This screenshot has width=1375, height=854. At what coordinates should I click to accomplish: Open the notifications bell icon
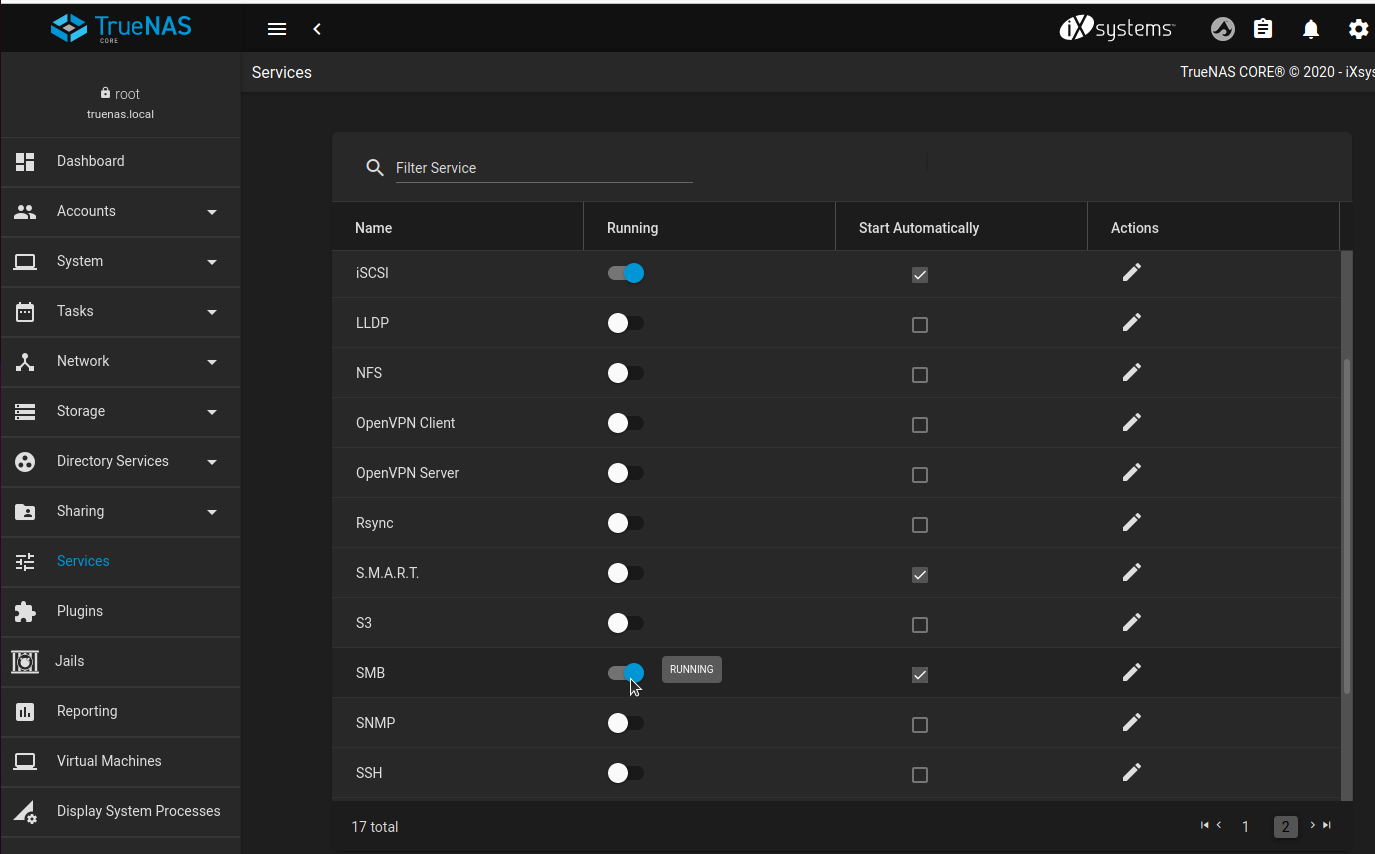coord(1311,29)
